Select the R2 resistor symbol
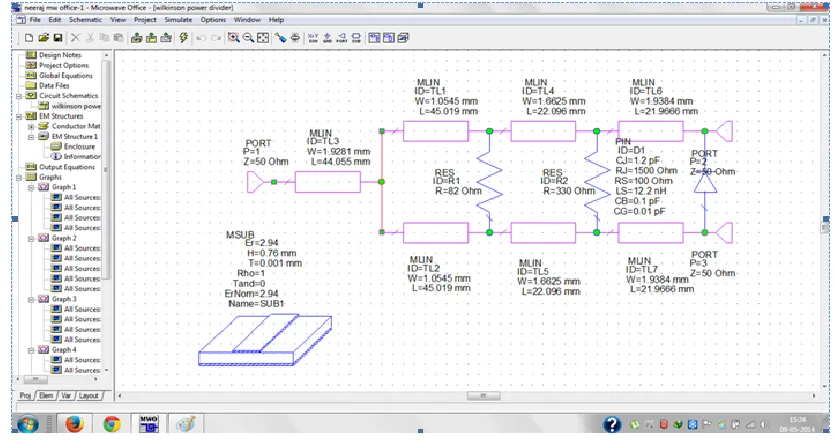This screenshot has height=440, width=834. [x=597, y=182]
